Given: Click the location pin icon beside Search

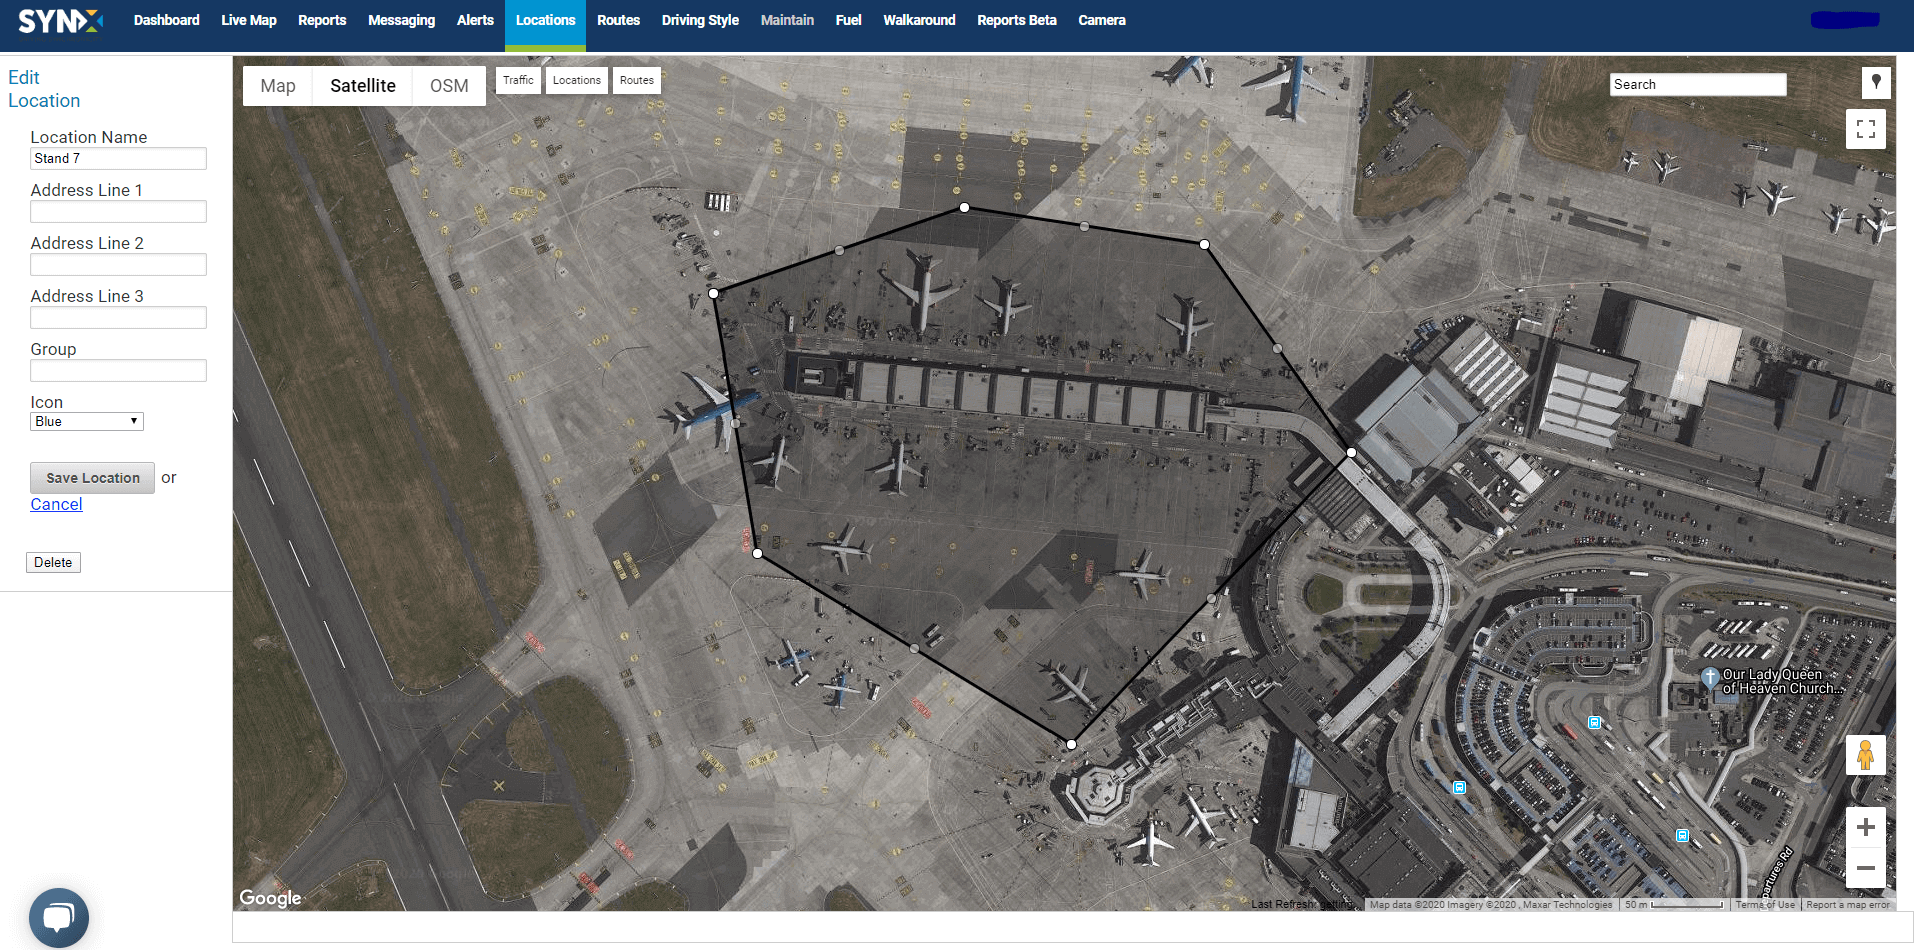Looking at the screenshot, I should 1876,82.
